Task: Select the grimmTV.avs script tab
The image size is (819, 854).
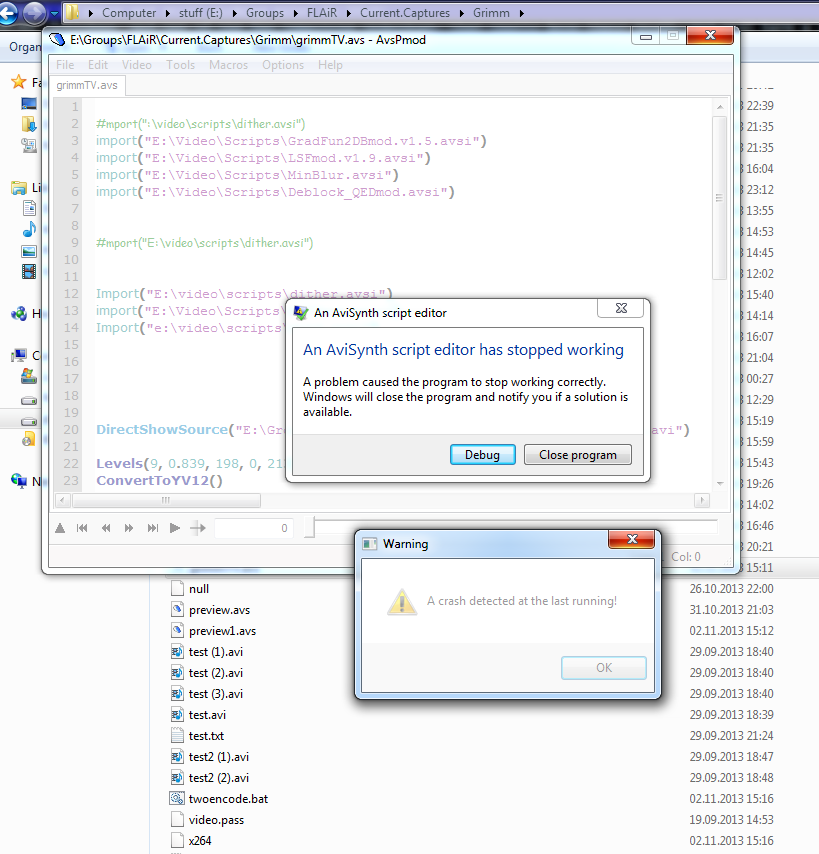Action: click(87, 85)
